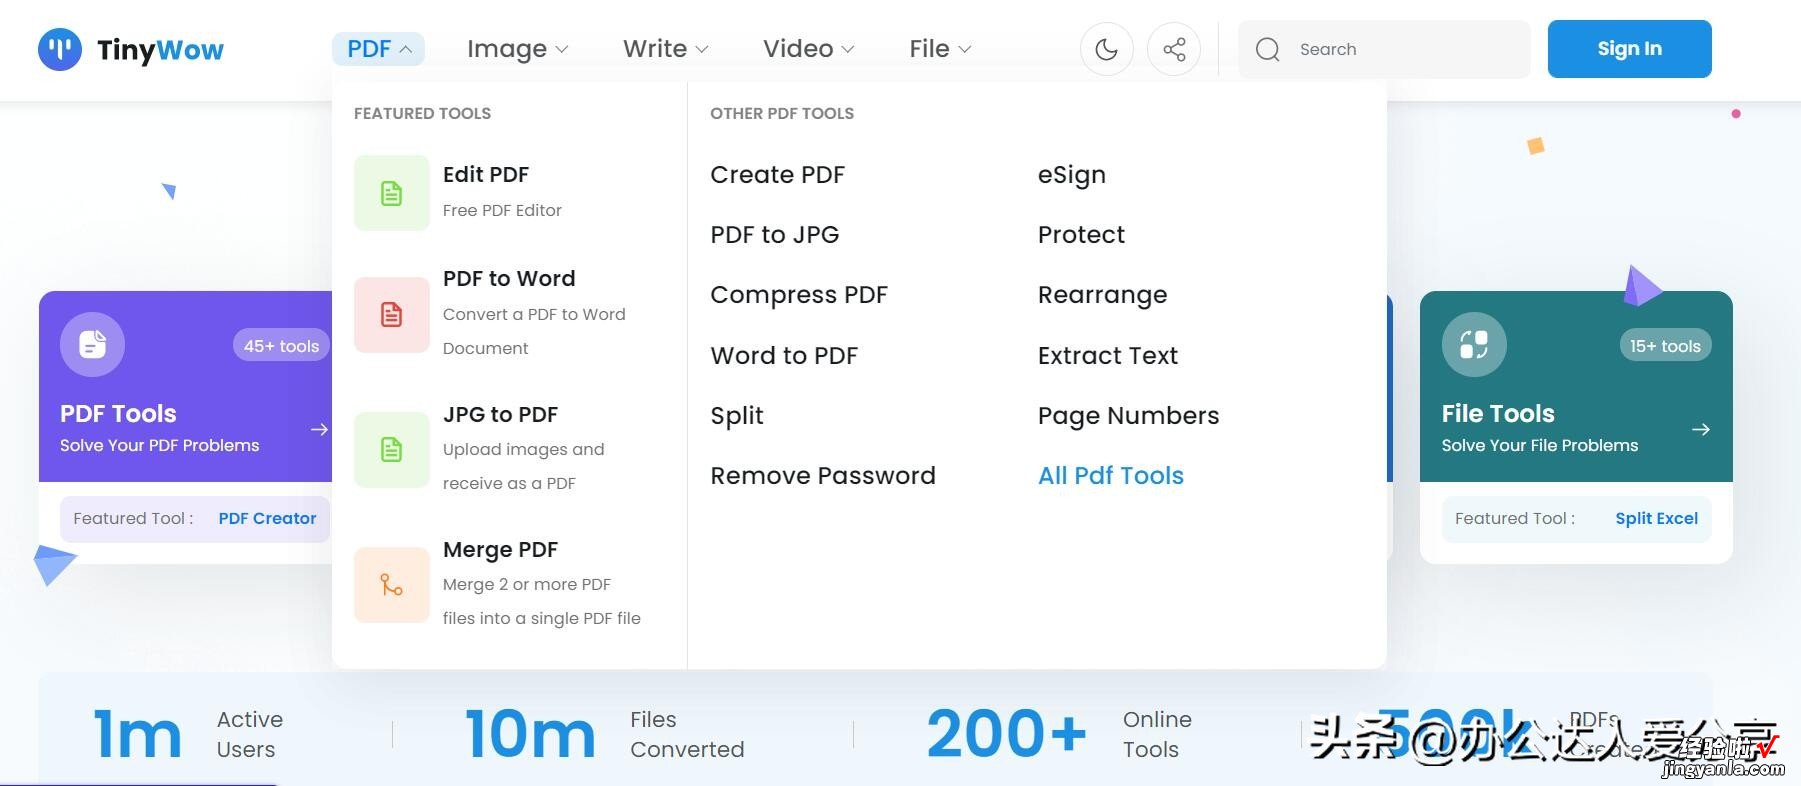Click the 45+ tools badge
Image resolution: width=1801 pixels, height=786 pixels.
281,346
